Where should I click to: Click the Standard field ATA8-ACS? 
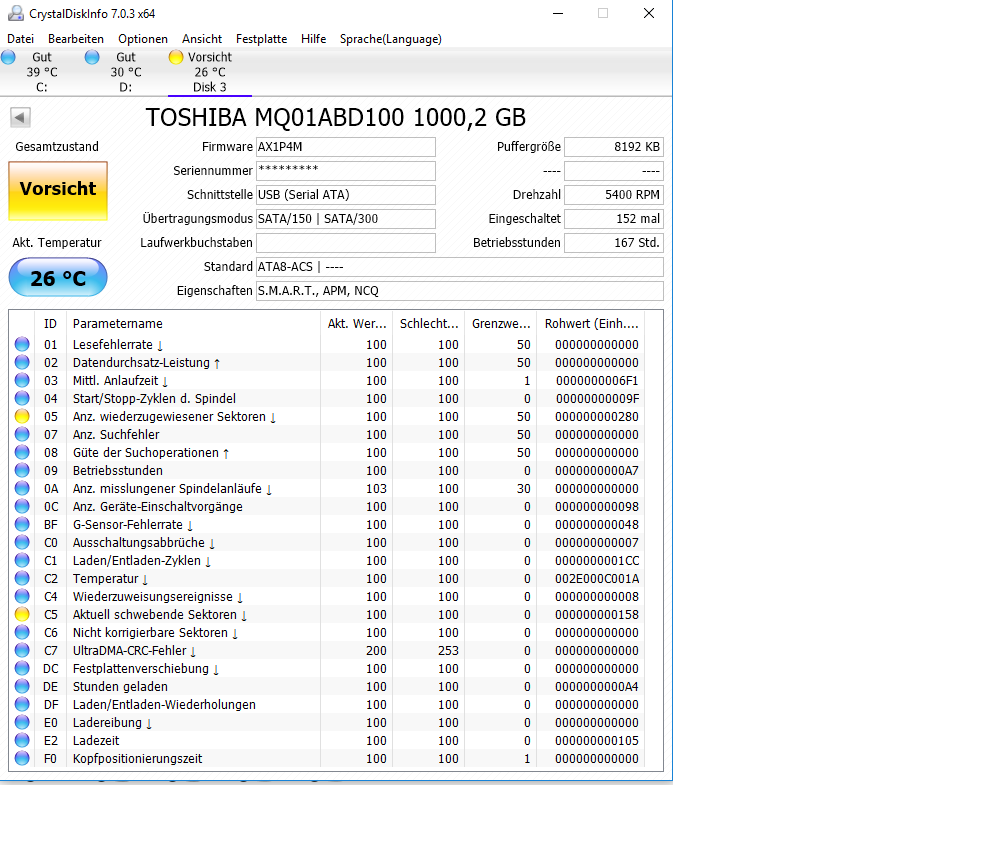[x=460, y=267]
